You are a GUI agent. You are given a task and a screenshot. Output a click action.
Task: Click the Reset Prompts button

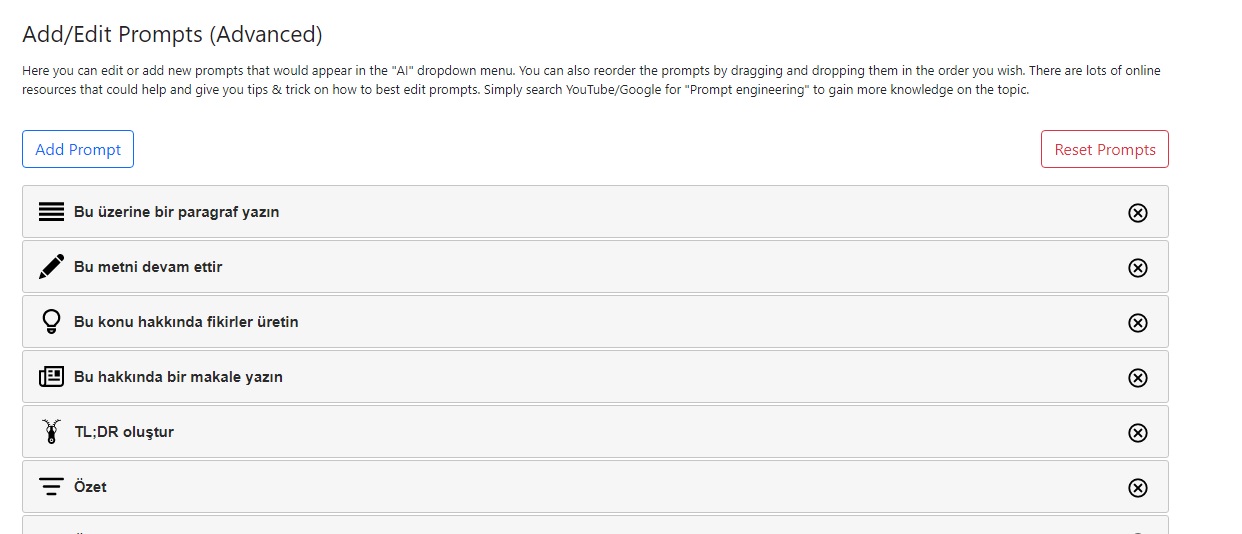(1105, 149)
